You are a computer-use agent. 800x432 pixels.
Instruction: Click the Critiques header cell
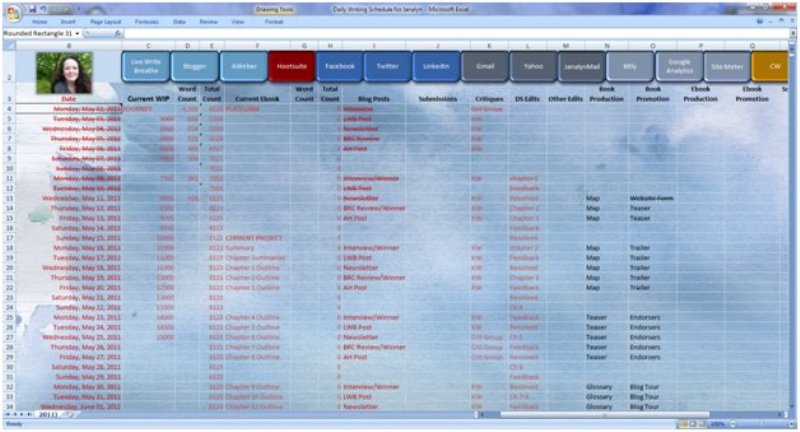tap(489, 99)
